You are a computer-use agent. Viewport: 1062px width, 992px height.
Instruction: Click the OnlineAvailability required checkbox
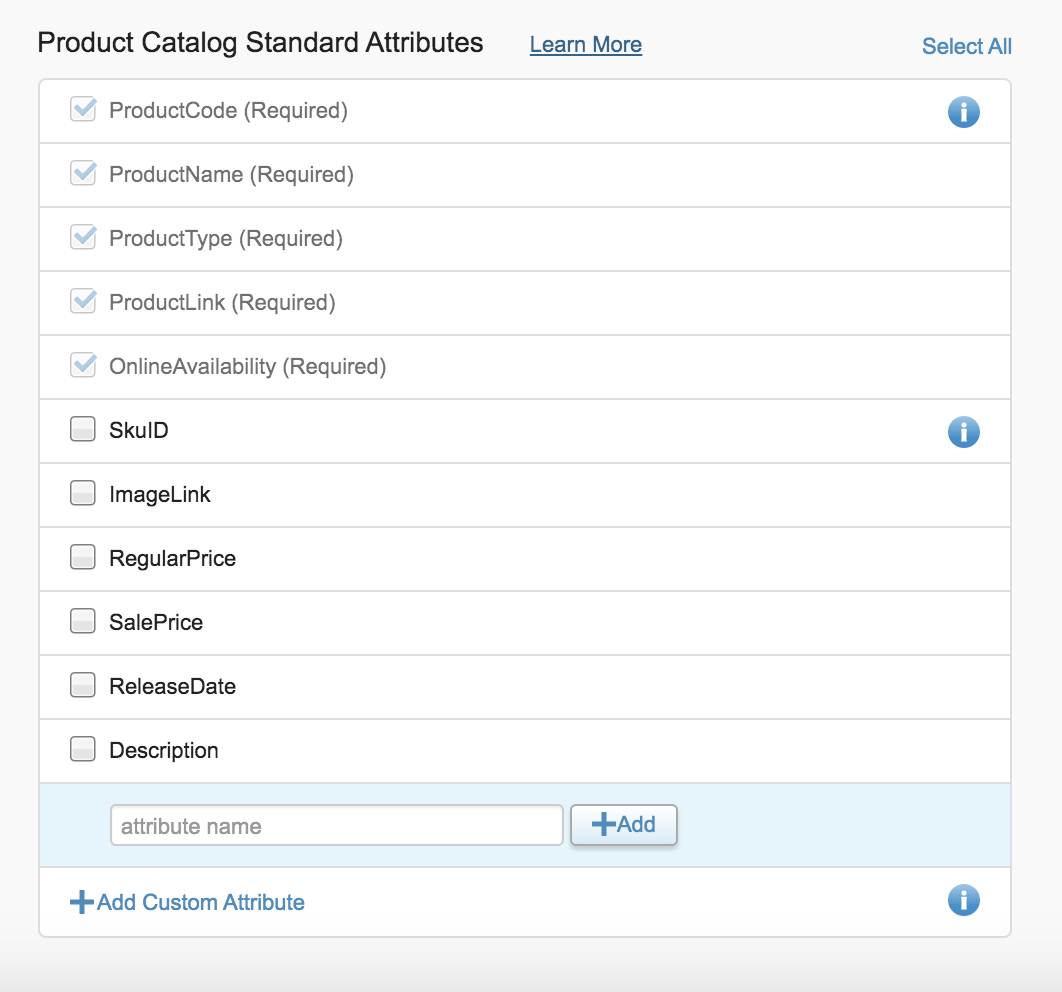[x=83, y=366]
